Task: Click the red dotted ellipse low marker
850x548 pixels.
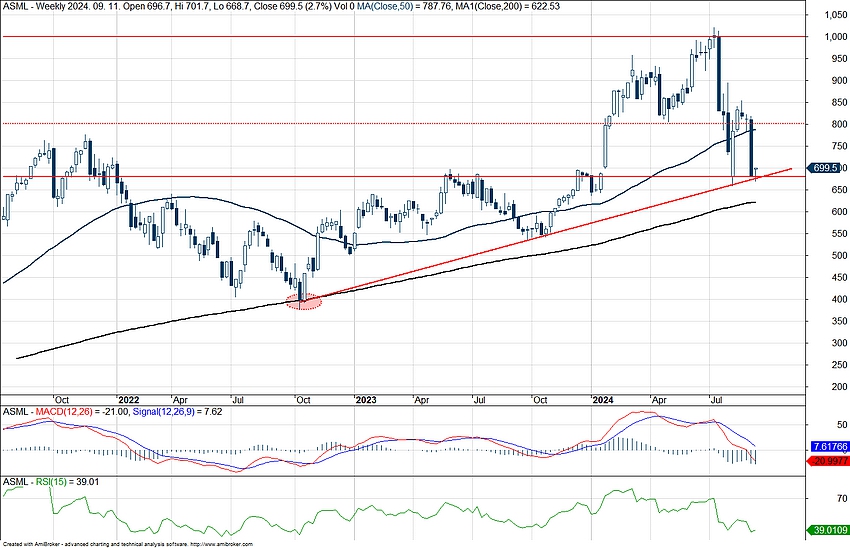Action: tap(303, 301)
